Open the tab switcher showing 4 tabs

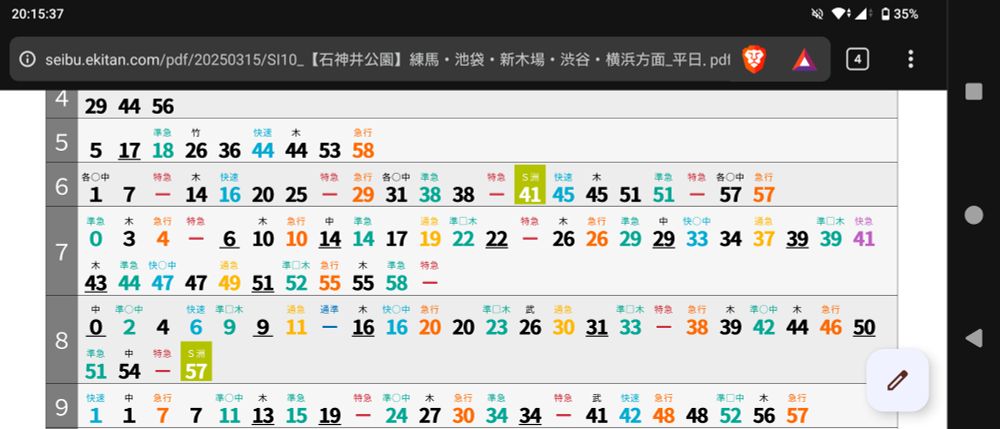(857, 59)
